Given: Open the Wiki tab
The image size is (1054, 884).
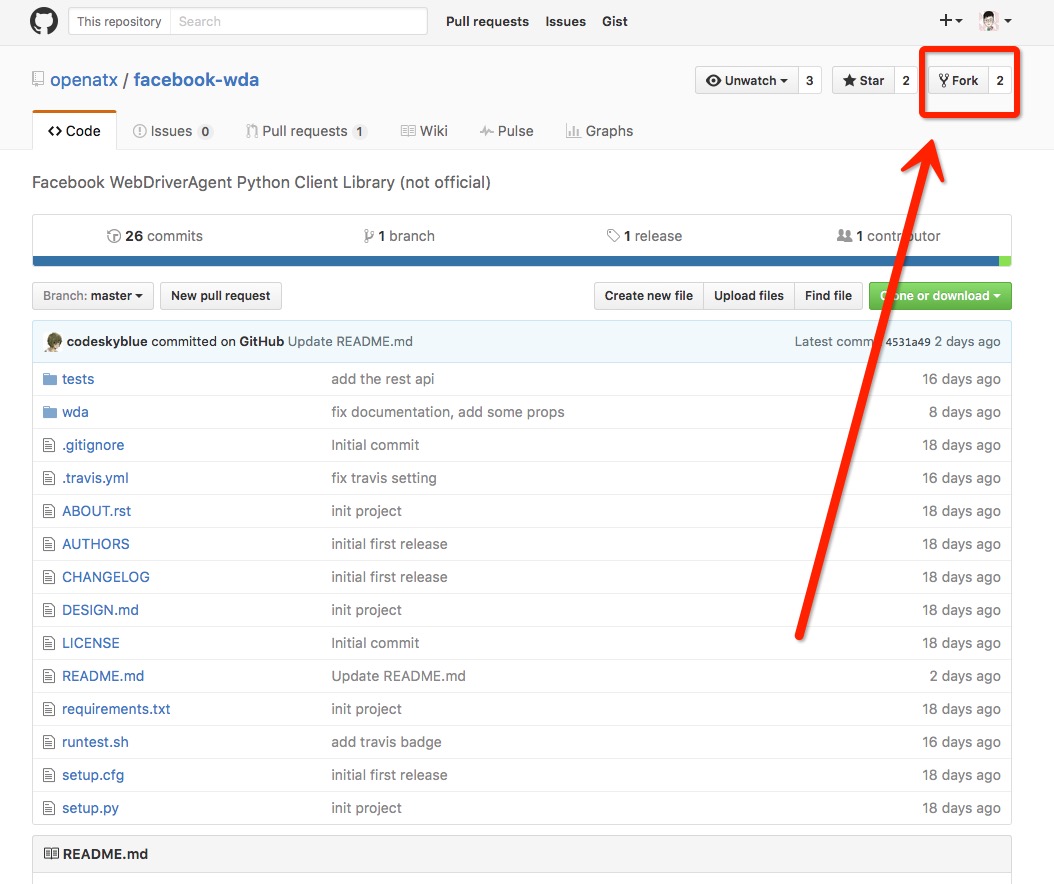Looking at the screenshot, I should pos(424,131).
